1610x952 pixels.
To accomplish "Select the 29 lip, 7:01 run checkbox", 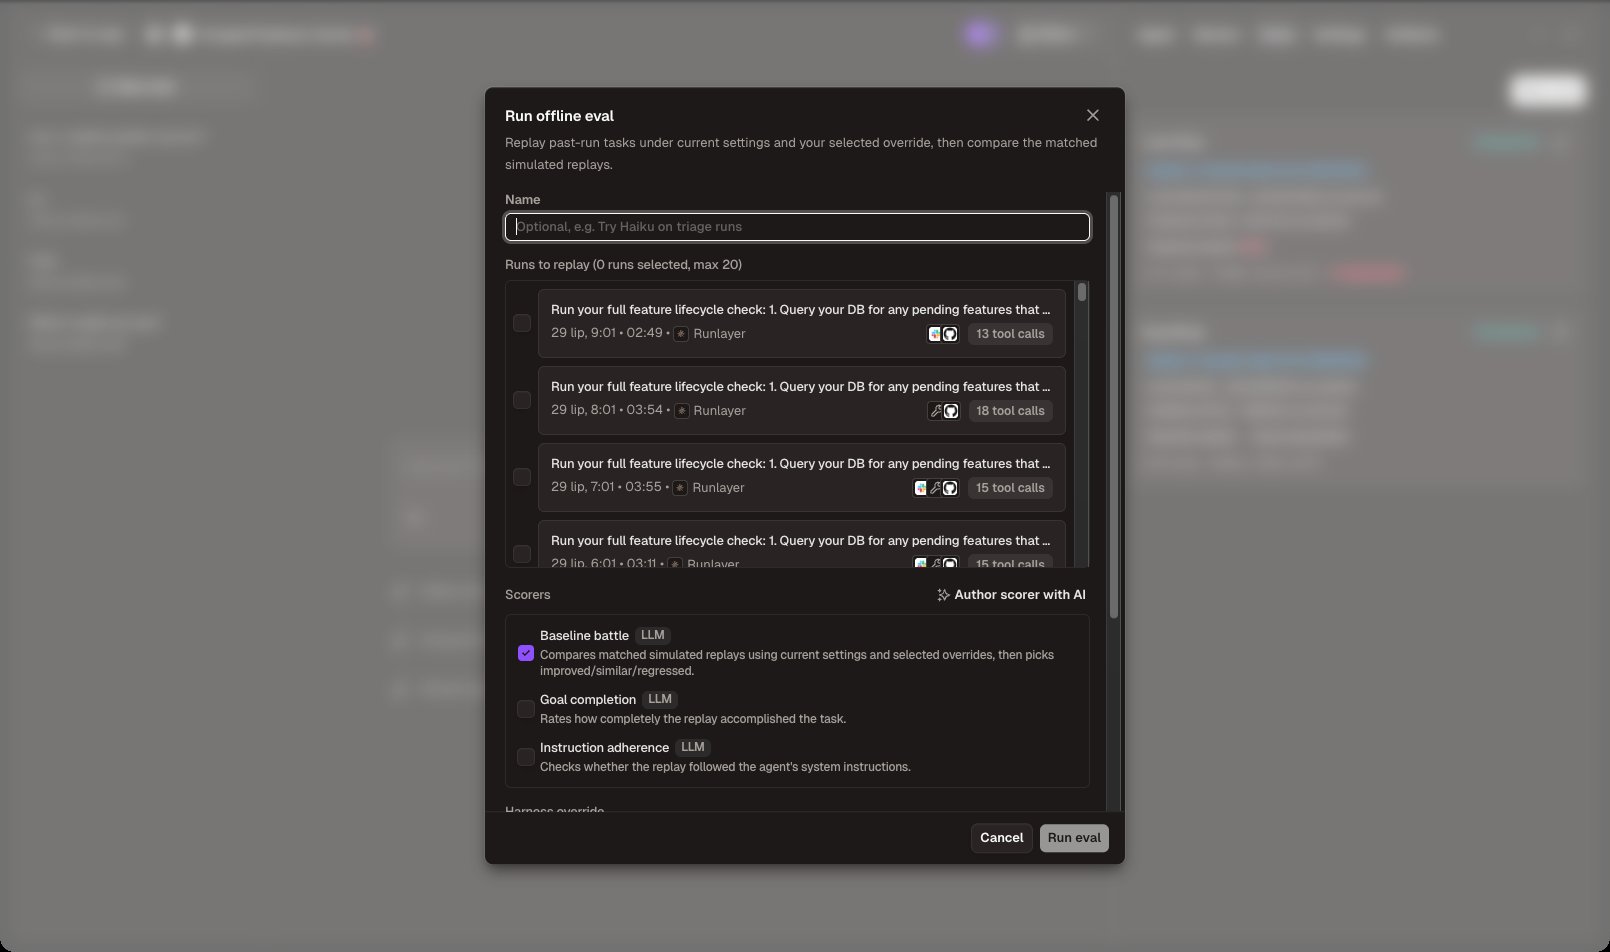I will pyautogui.click(x=522, y=477).
